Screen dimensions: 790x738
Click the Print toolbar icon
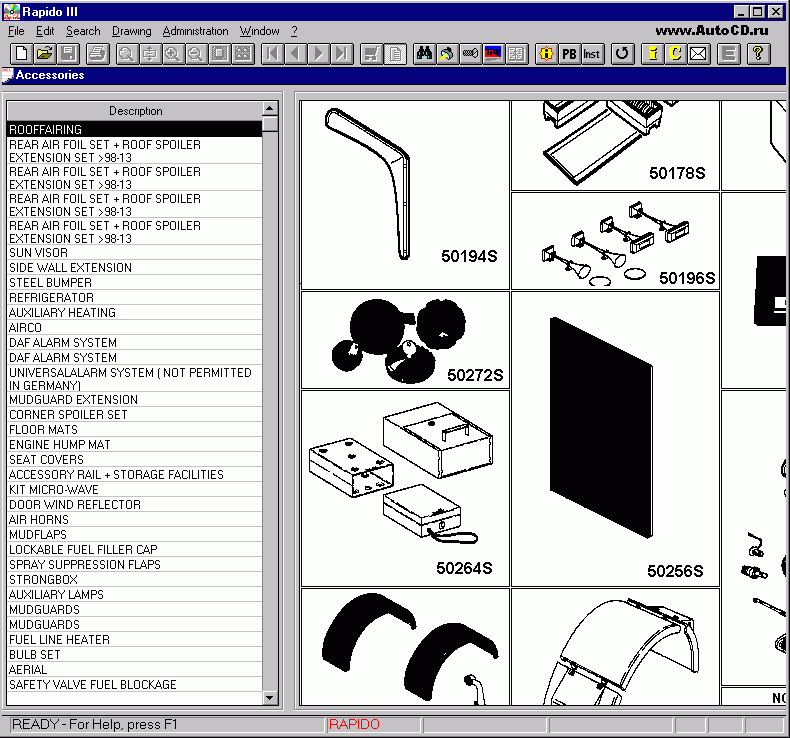click(x=98, y=53)
